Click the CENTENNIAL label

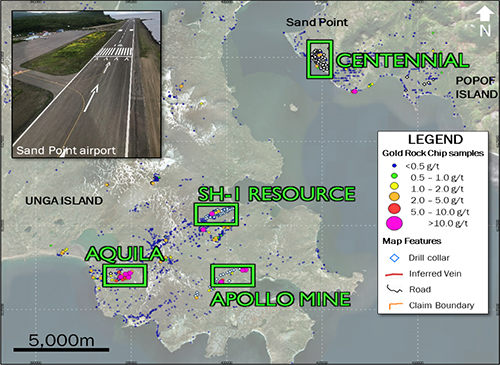402,60
